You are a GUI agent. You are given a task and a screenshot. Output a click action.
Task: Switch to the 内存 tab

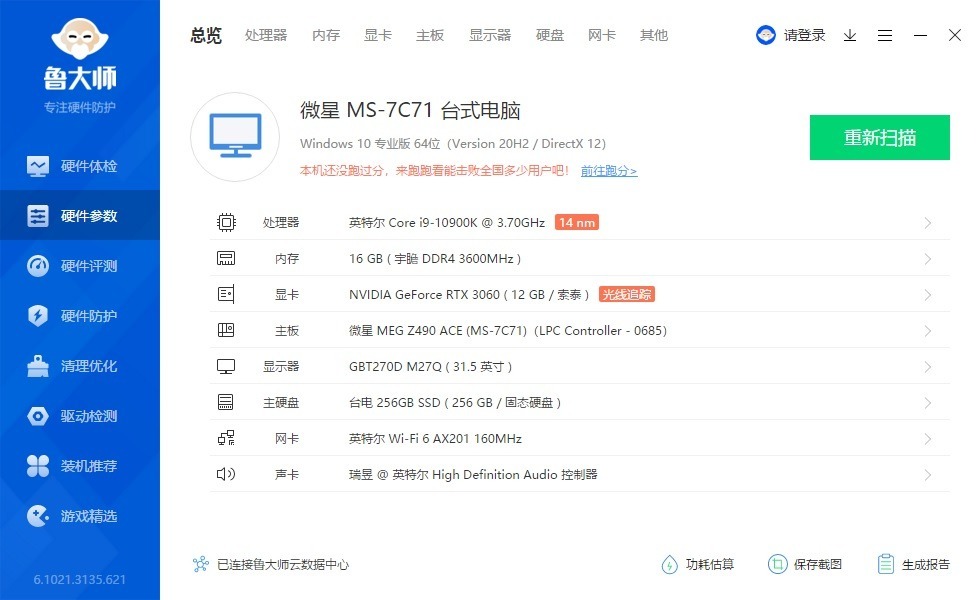pyautogui.click(x=325, y=35)
